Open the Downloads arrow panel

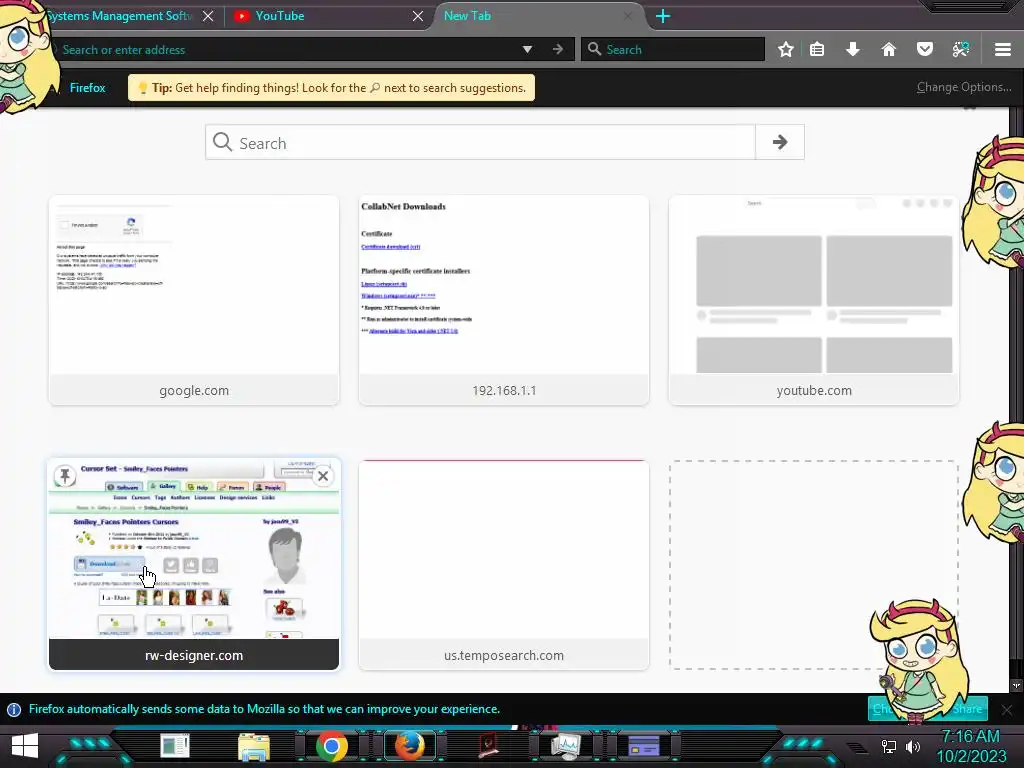[x=853, y=50]
